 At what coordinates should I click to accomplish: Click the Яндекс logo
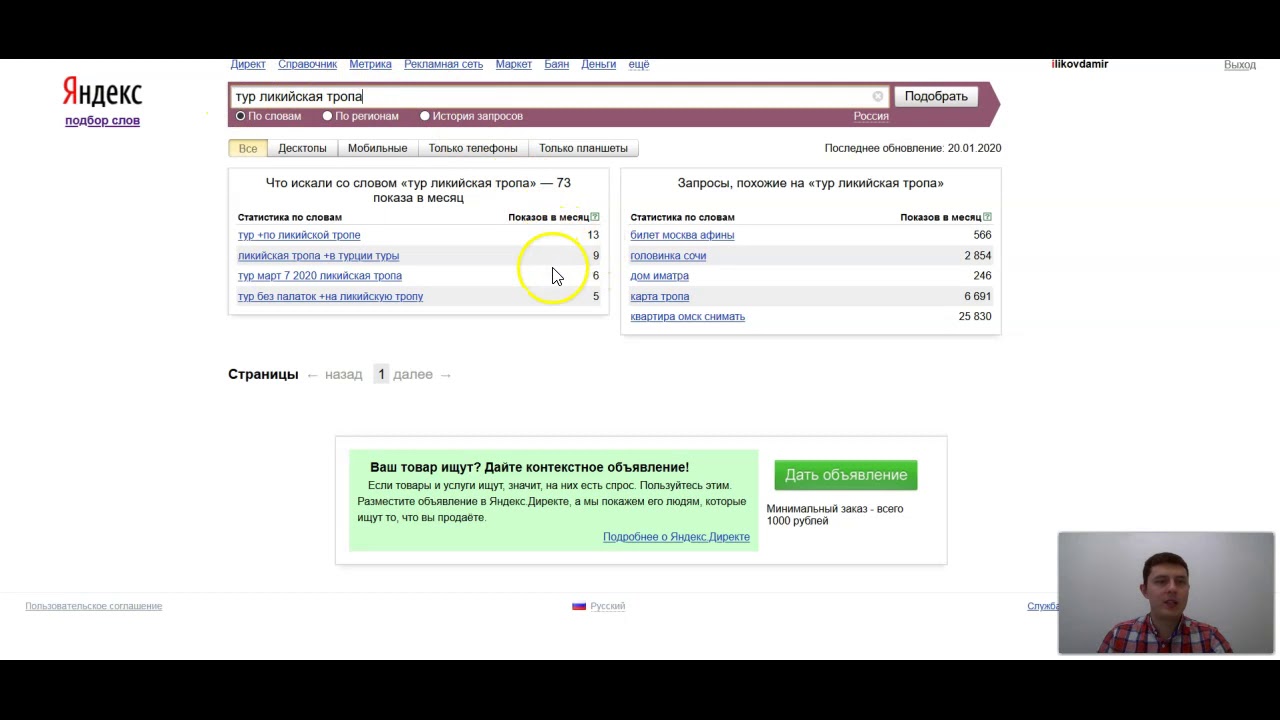click(x=102, y=93)
